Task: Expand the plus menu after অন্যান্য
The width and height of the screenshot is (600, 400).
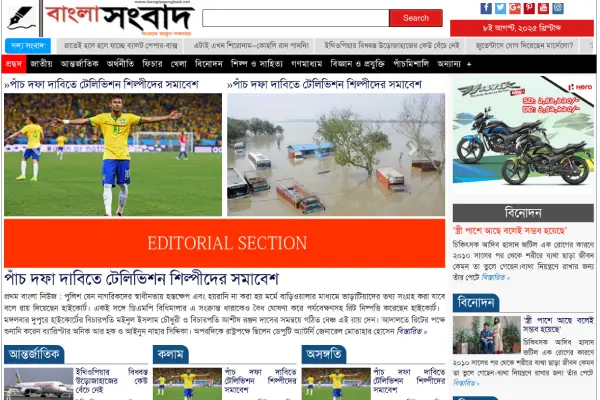Action: (469, 64)
